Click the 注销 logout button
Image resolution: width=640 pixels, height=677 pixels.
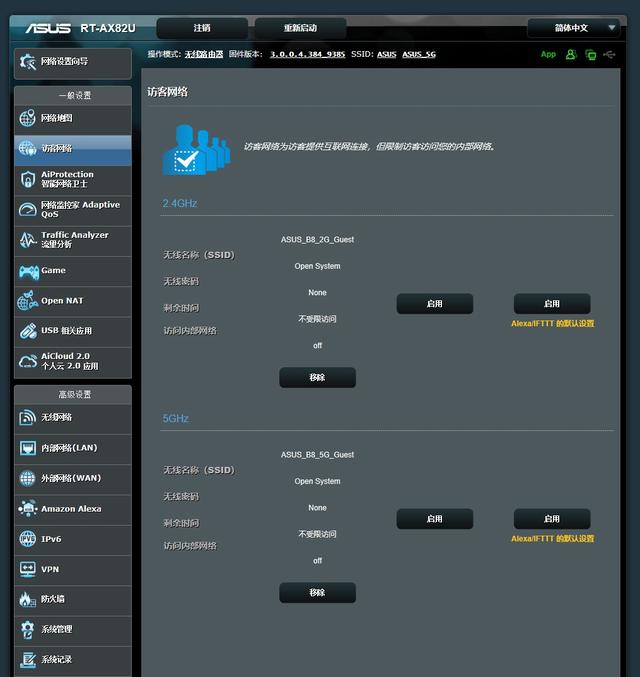(x=202, y=28)
